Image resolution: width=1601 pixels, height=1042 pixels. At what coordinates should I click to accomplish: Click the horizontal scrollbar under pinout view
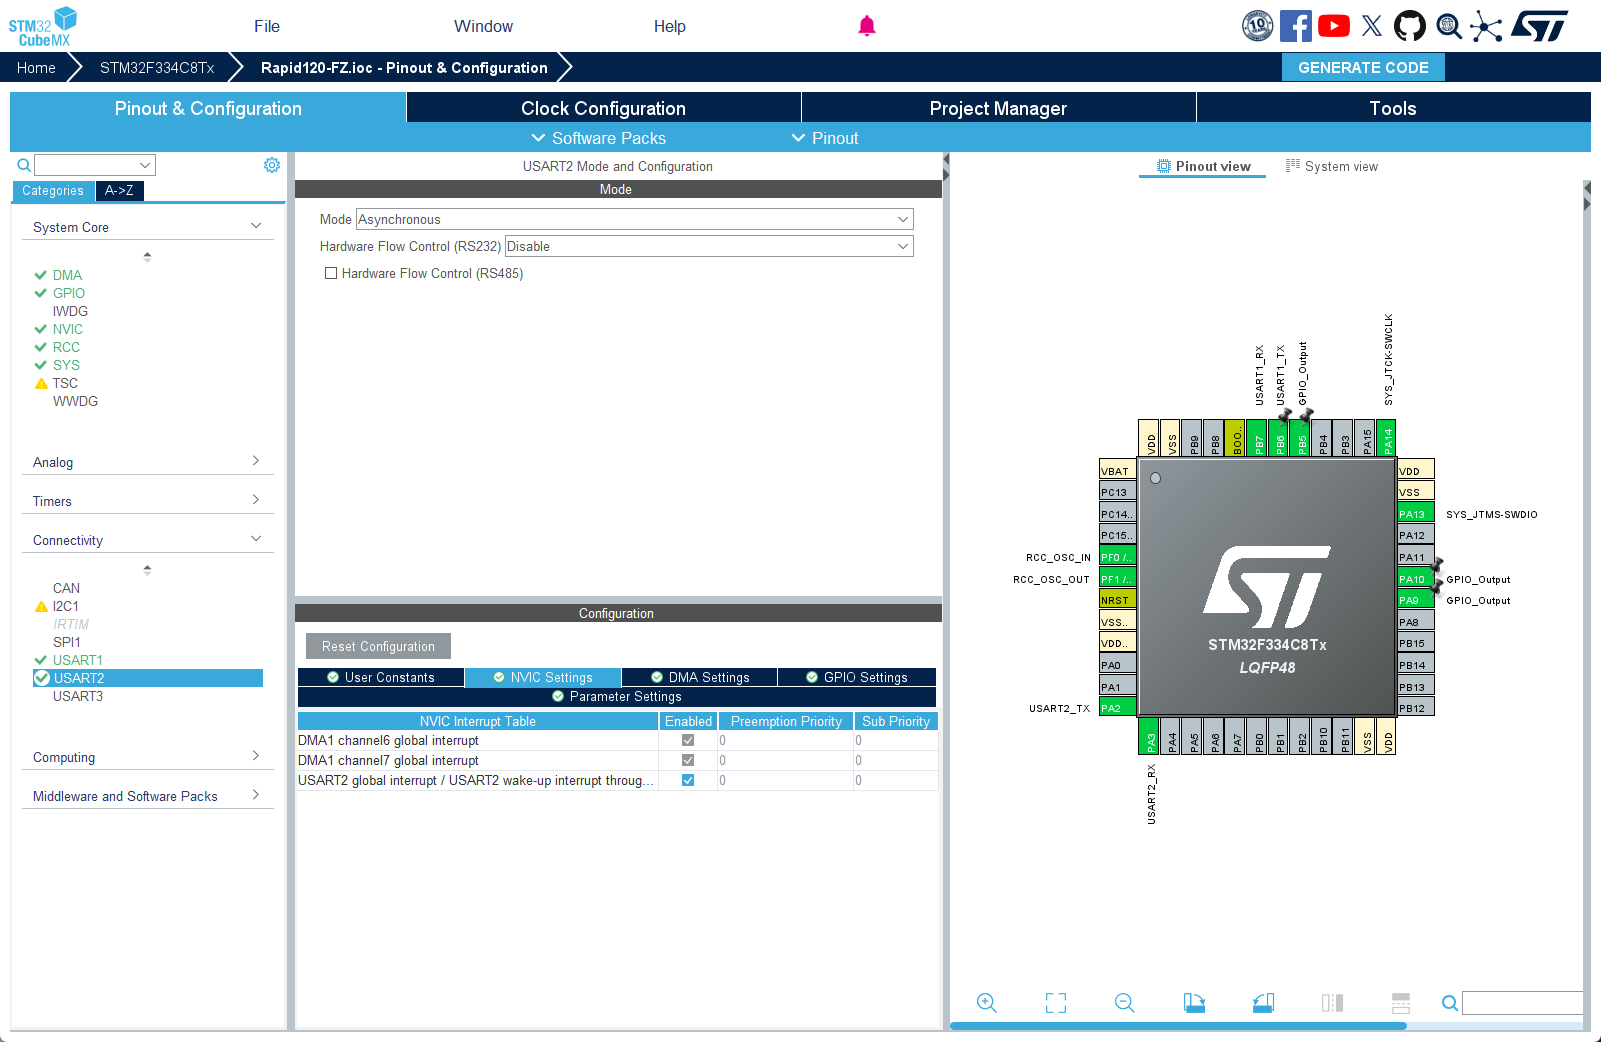point(1178,1025)
